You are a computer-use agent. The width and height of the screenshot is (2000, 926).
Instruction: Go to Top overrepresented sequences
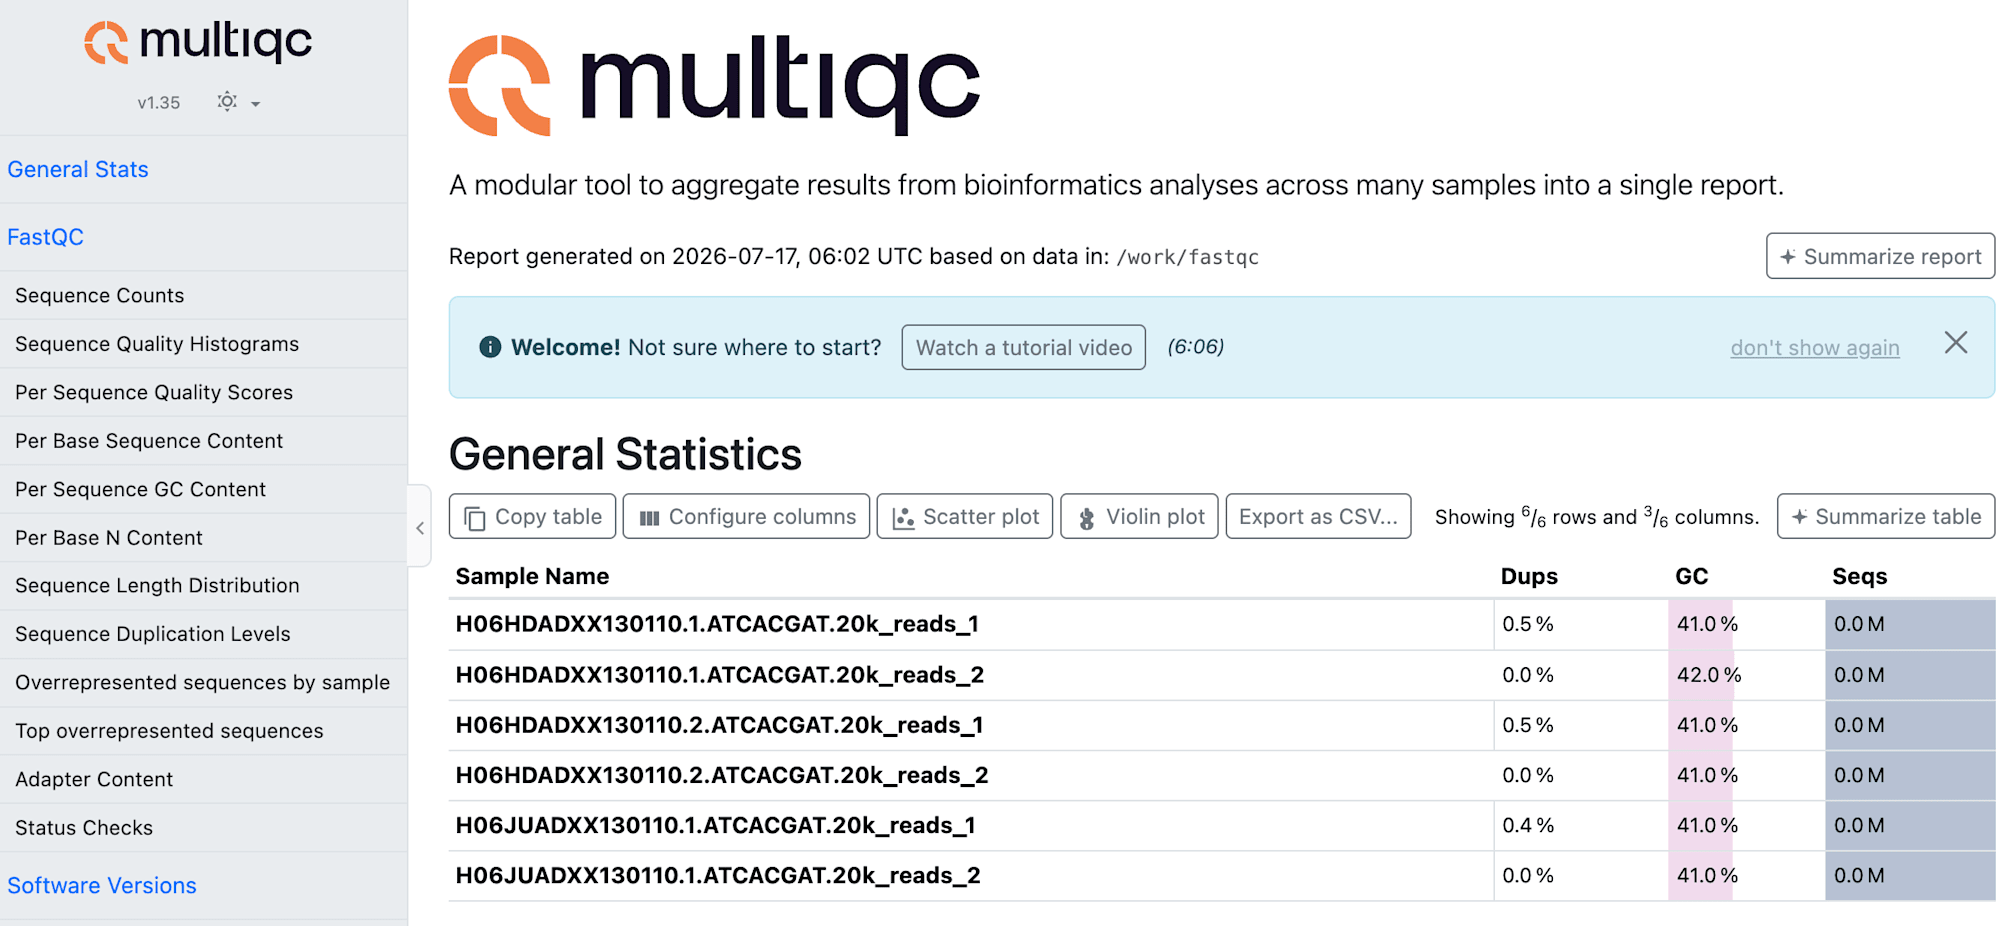click(x=169, y=730)
